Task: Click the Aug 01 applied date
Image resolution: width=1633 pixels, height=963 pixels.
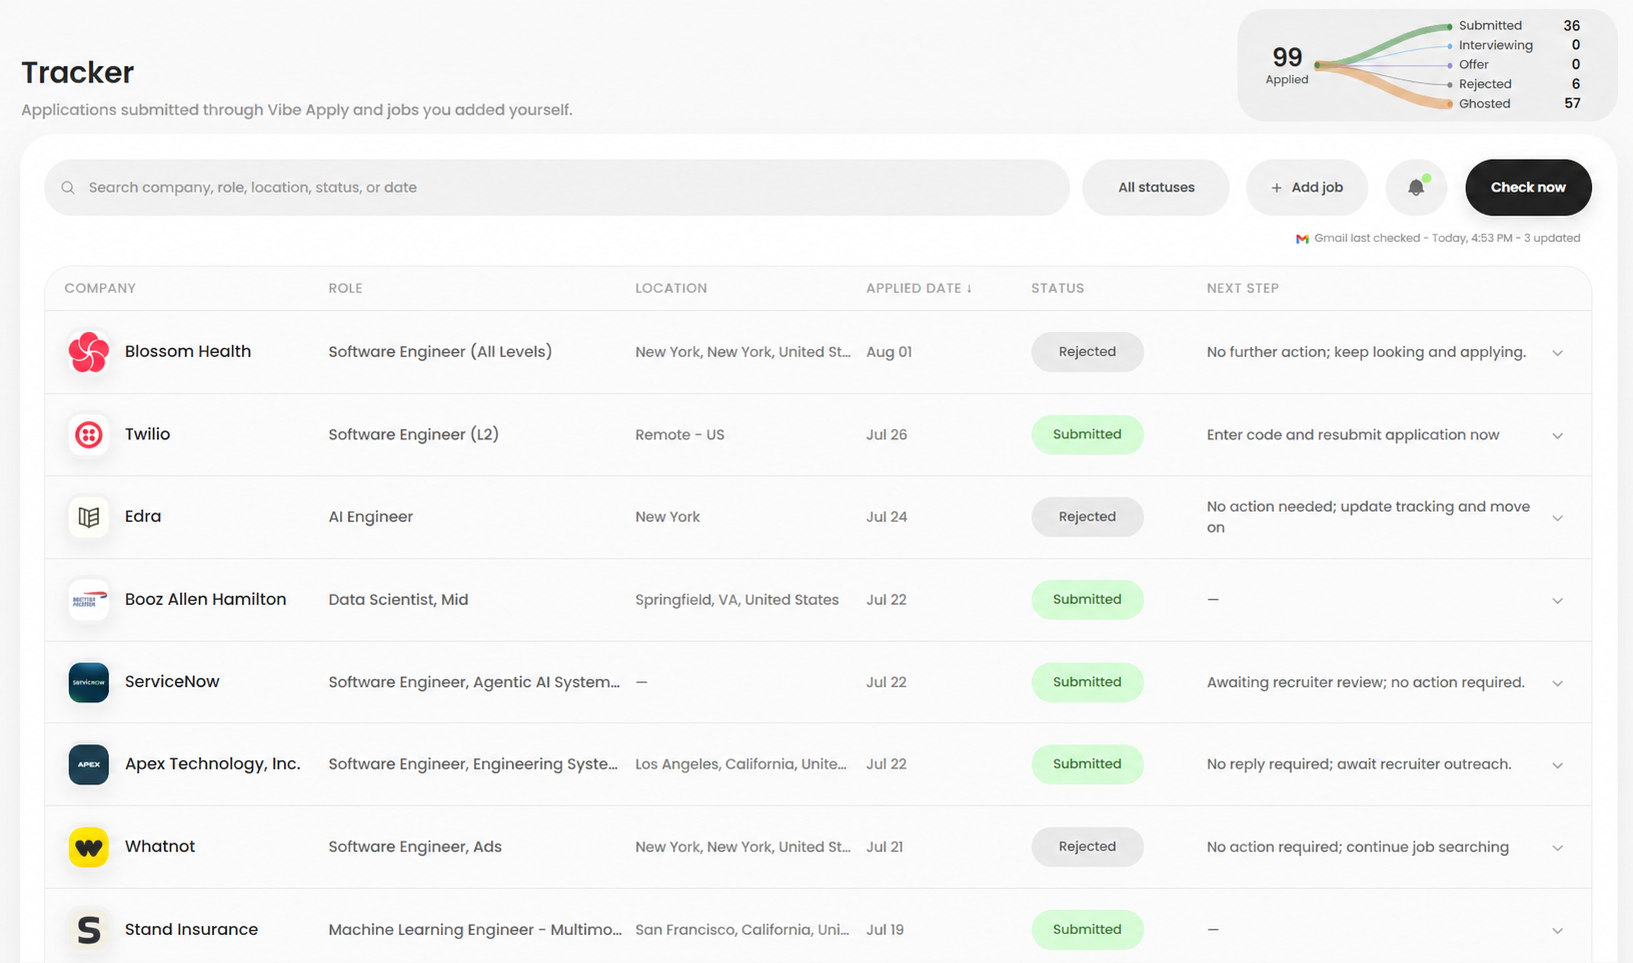Action: (x=889, y=352)
